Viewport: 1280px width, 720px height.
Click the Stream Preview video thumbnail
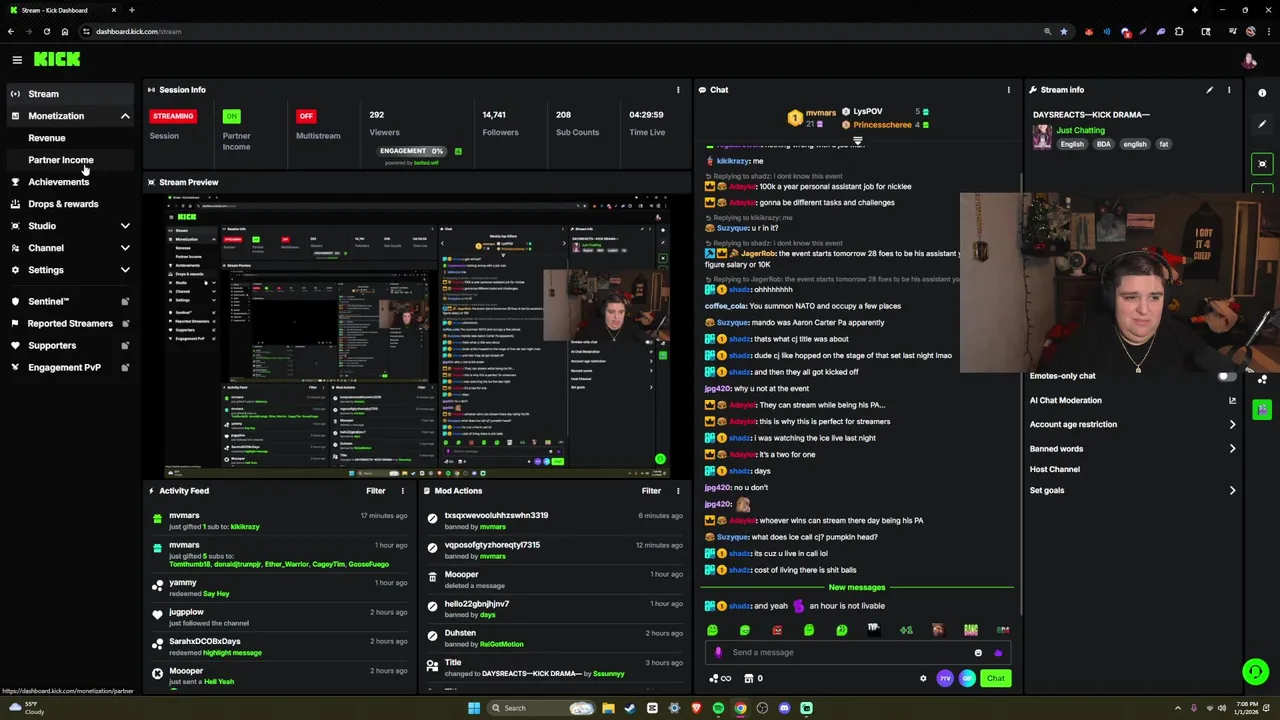pos(418,337)
